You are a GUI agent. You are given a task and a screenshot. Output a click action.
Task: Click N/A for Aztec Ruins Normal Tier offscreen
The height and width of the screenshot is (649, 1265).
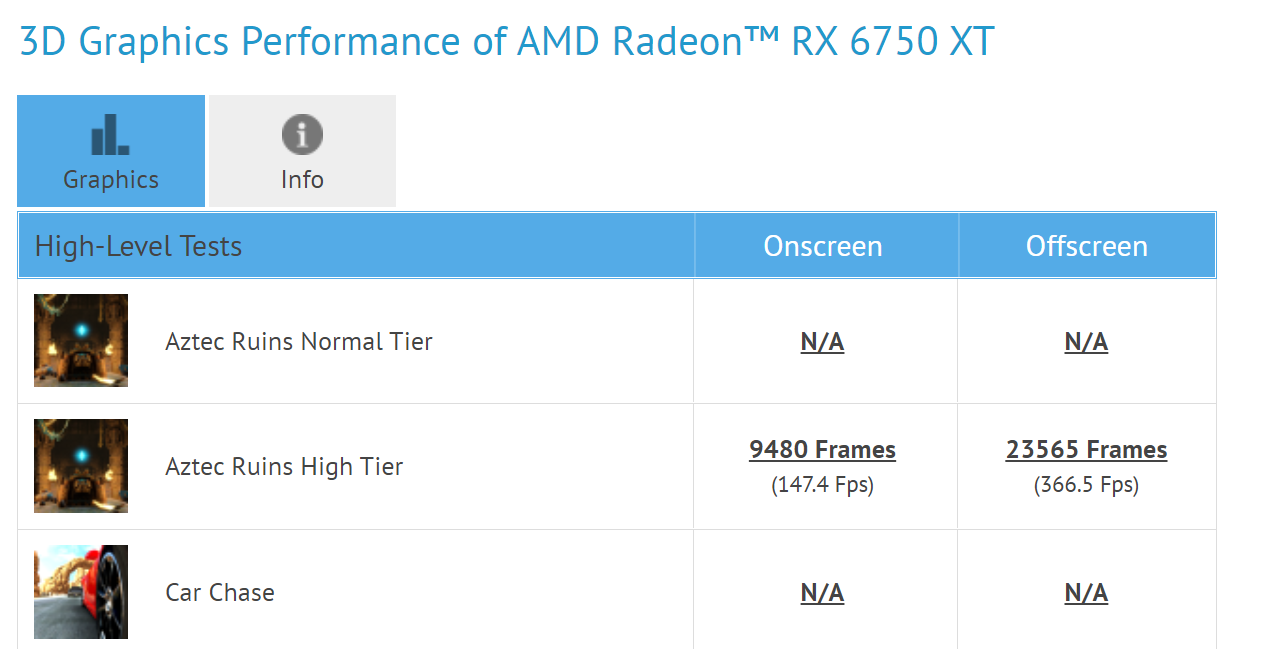pos(1086,341)
